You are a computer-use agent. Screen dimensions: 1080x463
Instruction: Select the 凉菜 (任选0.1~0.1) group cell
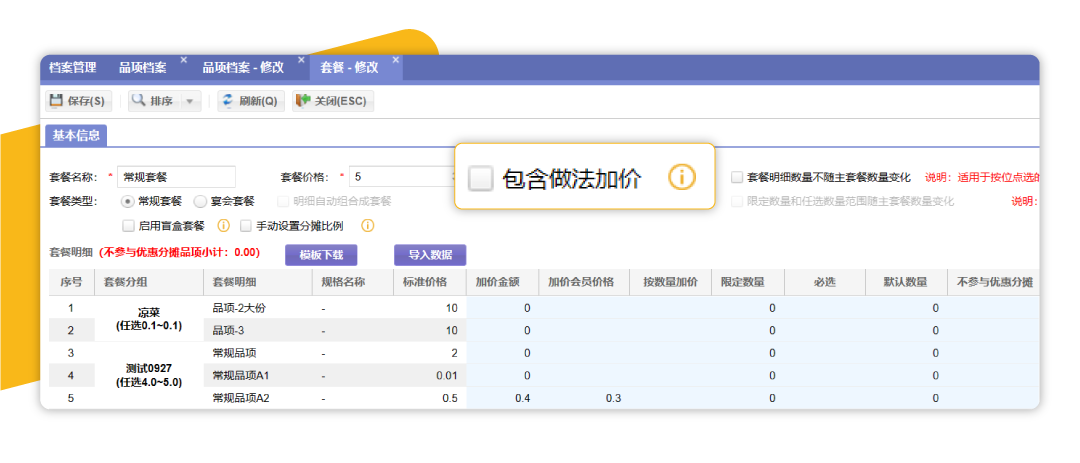149,319
